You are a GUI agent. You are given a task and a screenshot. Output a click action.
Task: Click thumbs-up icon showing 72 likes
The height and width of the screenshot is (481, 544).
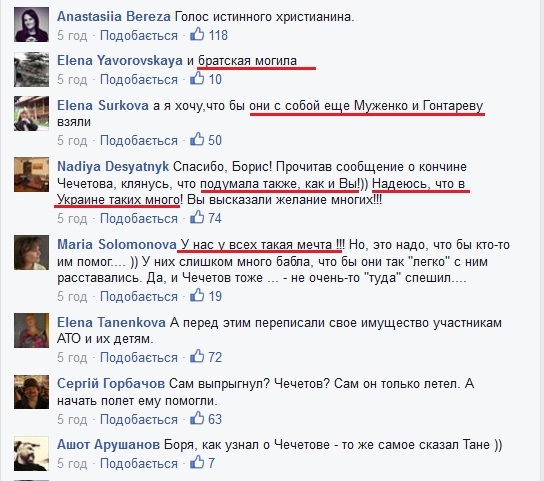tap(197, 356)
